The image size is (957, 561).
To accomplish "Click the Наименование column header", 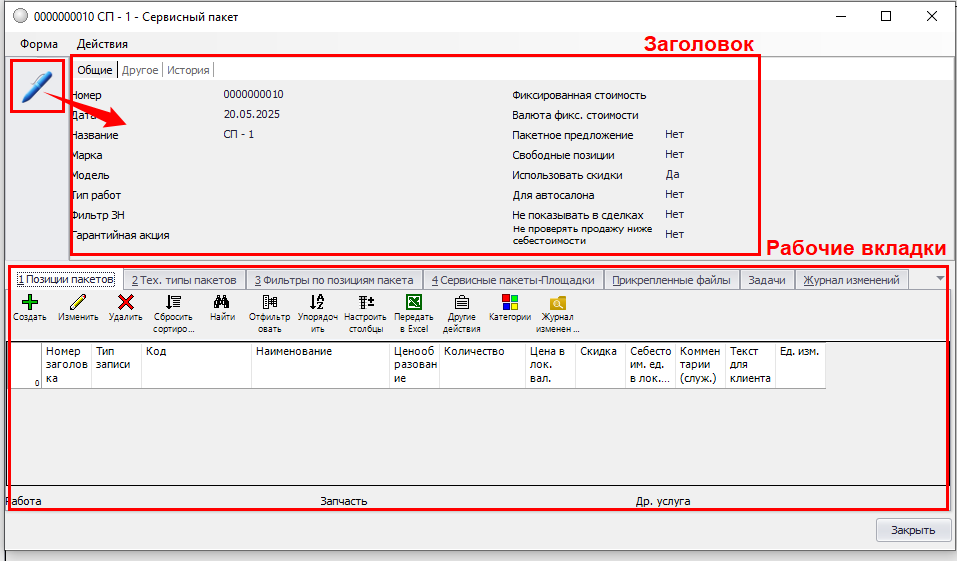I will pyautogui.click(x=293, y=352).
